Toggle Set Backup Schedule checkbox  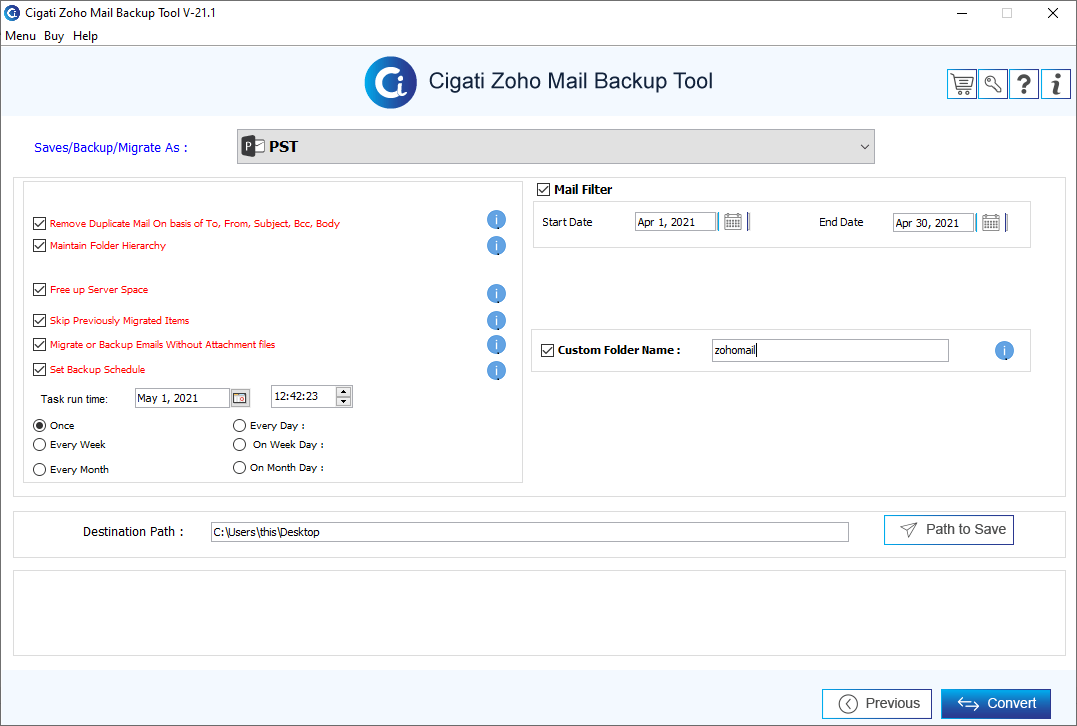coord(39,369)
